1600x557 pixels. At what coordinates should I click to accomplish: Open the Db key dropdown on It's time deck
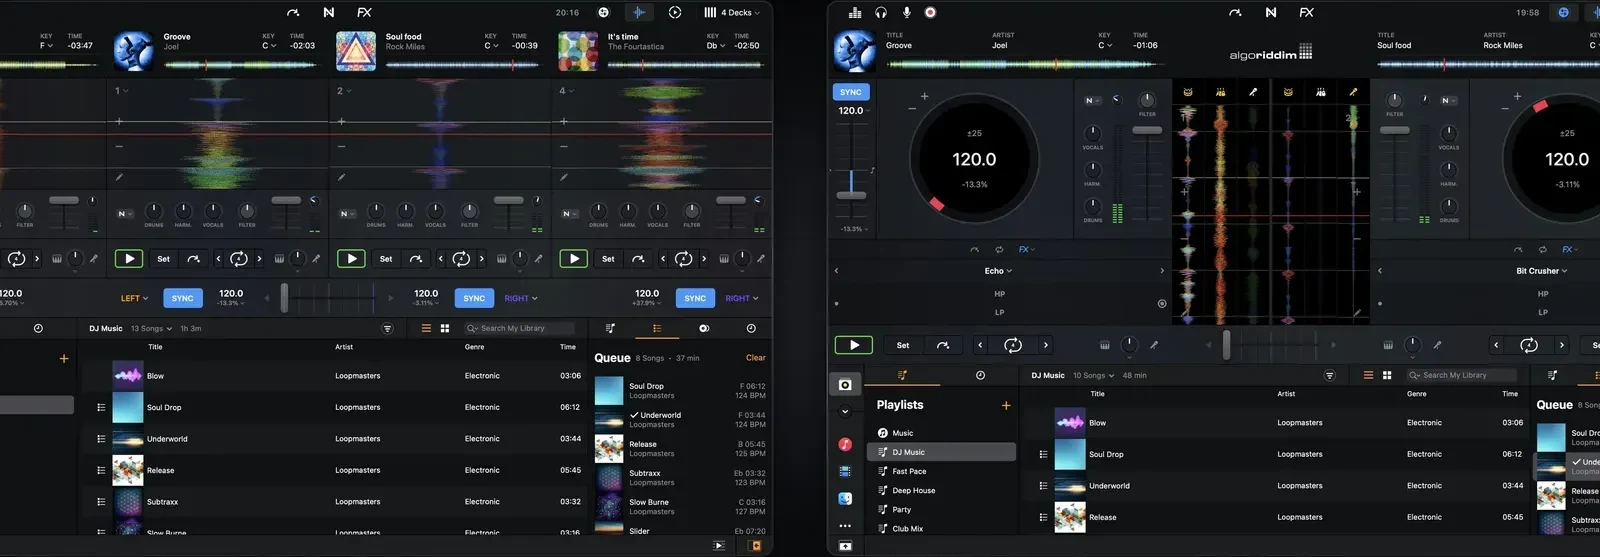coord(714,46)
